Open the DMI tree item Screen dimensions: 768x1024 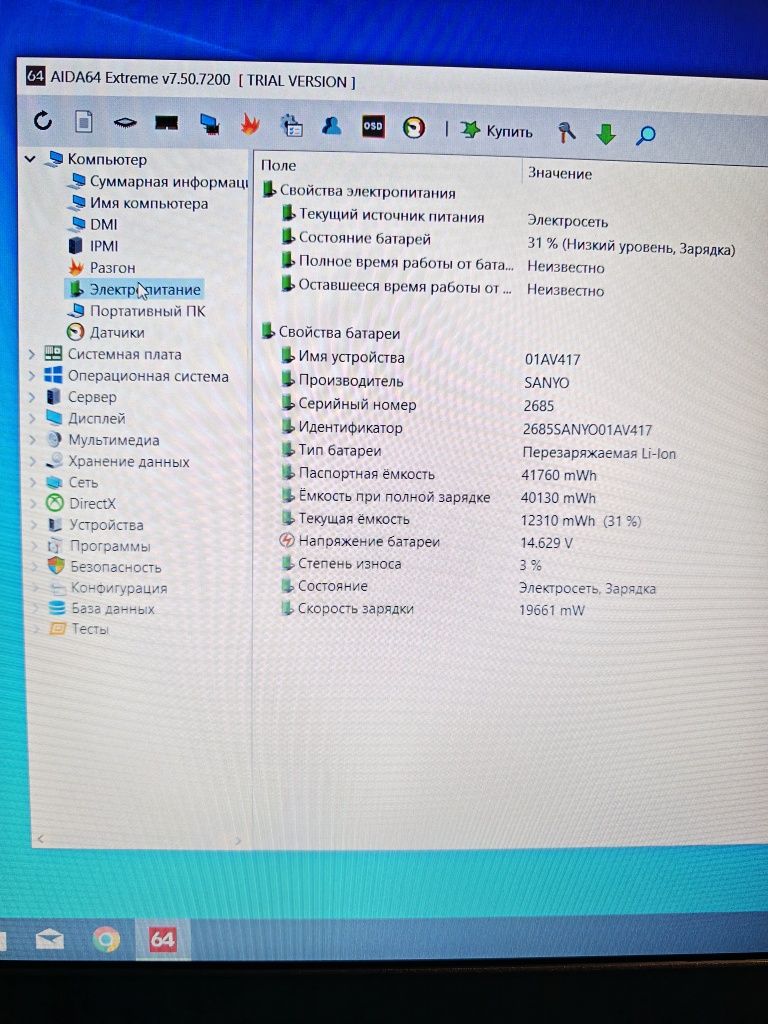tap(94, 224)
